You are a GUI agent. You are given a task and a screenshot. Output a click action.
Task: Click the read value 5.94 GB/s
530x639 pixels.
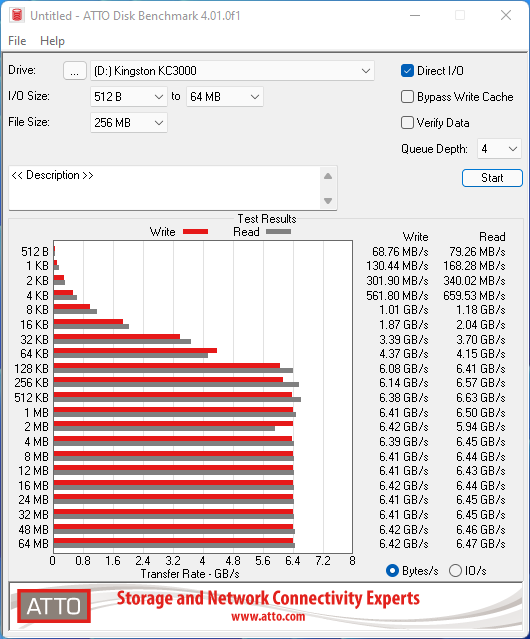(481, 427)
